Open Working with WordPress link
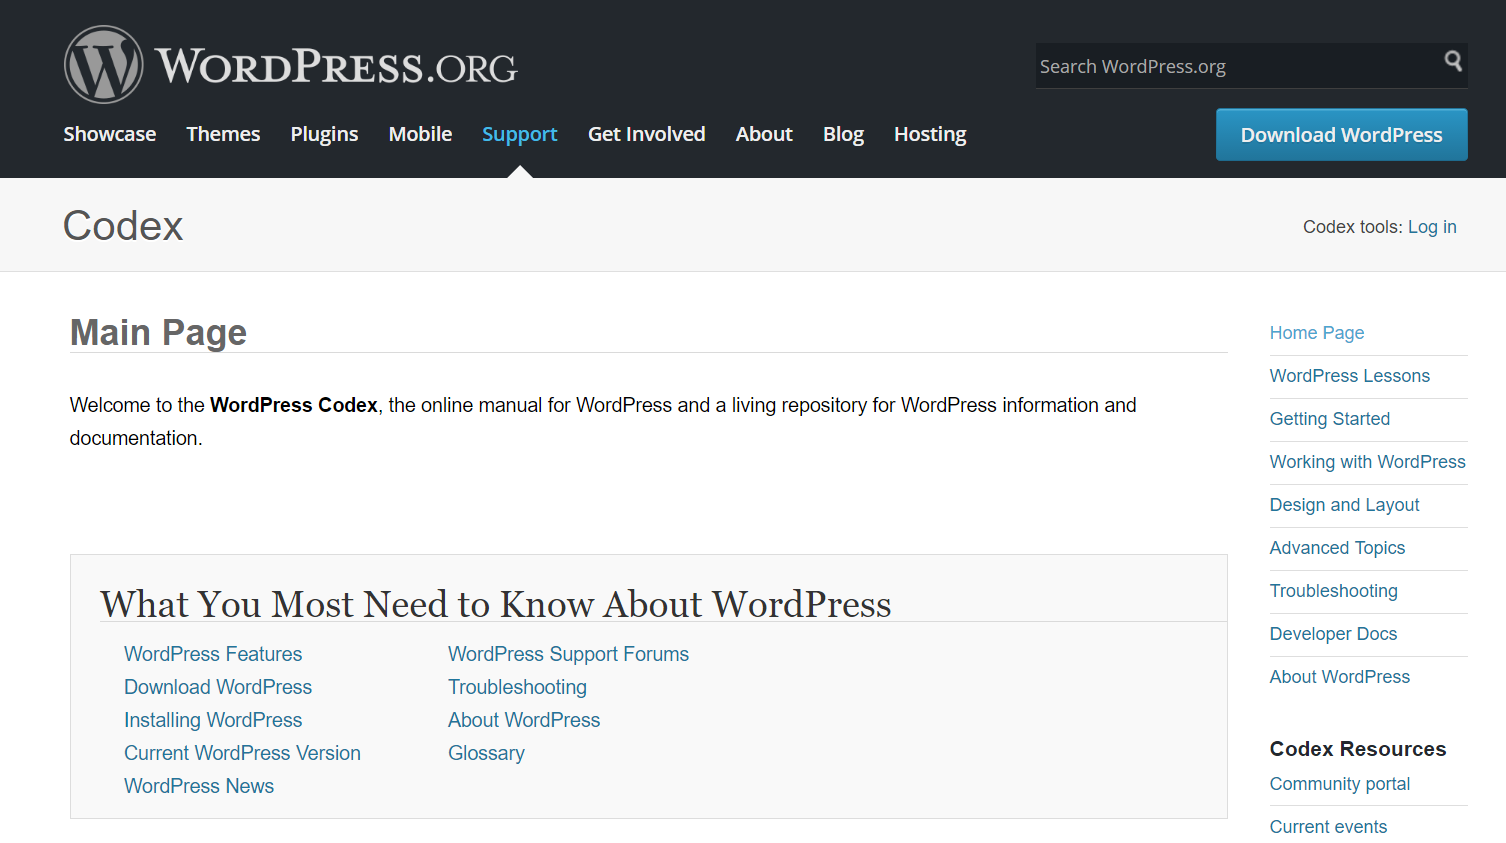 [1367, 462]
